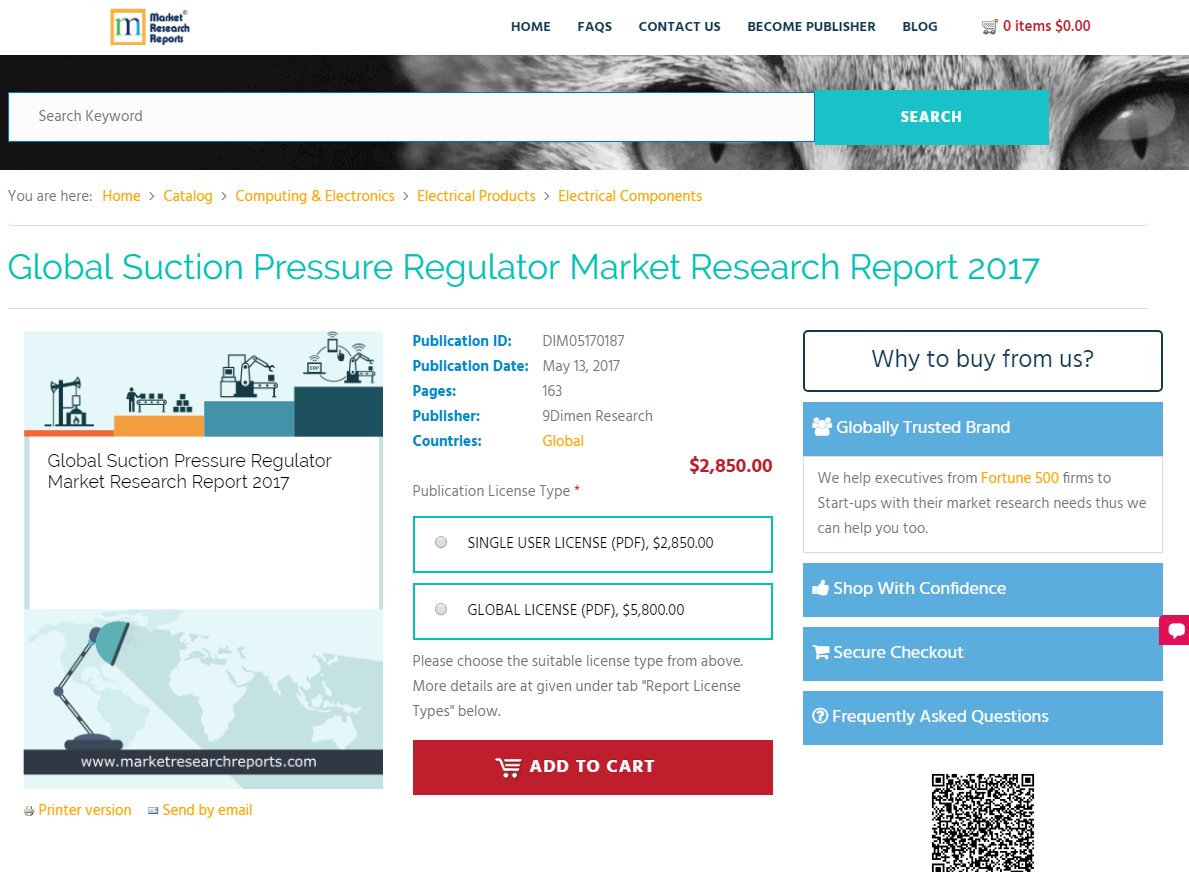Click the report cover thumbnail image

pos(203,560)
